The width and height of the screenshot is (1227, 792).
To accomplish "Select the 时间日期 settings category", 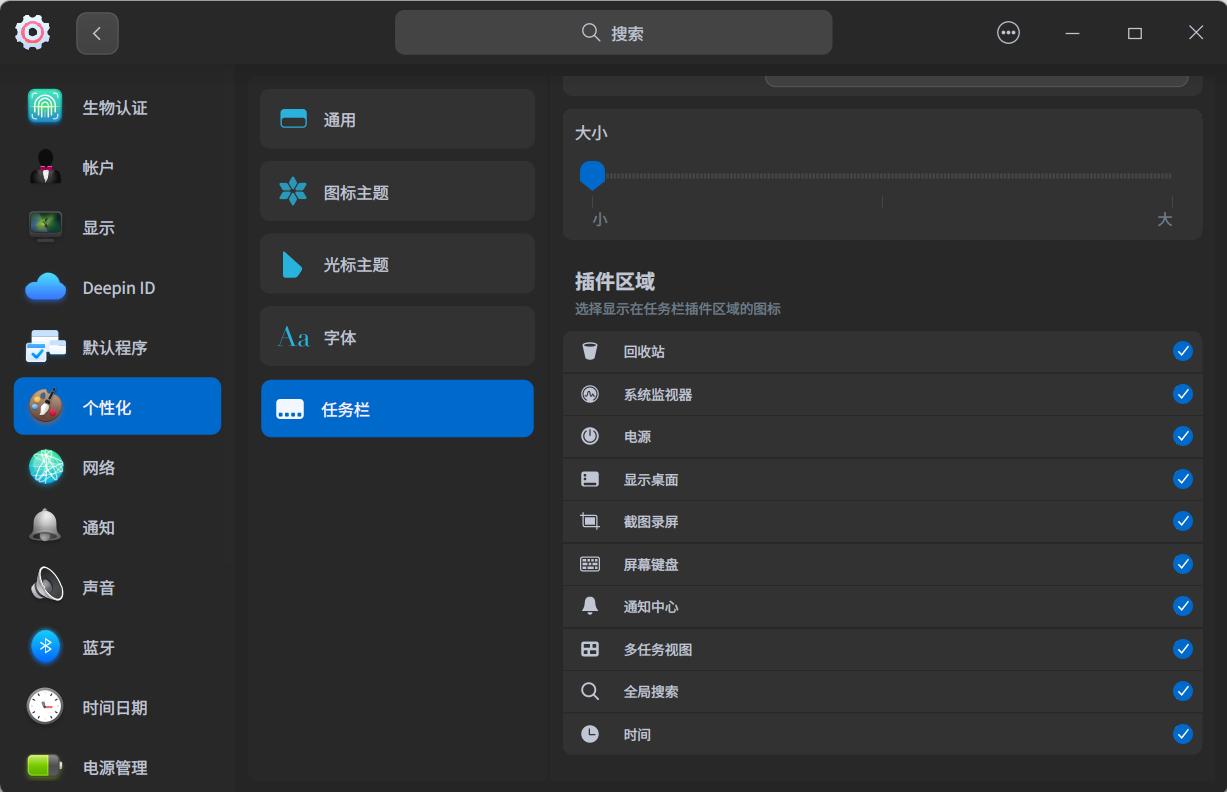I will pos(117,707).
